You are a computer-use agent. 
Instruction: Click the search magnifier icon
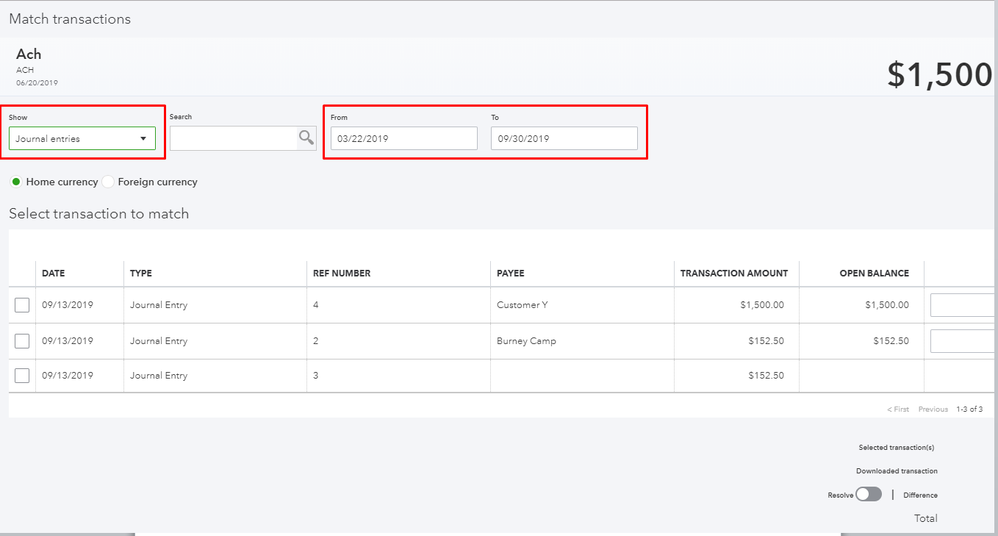point(306,138)
